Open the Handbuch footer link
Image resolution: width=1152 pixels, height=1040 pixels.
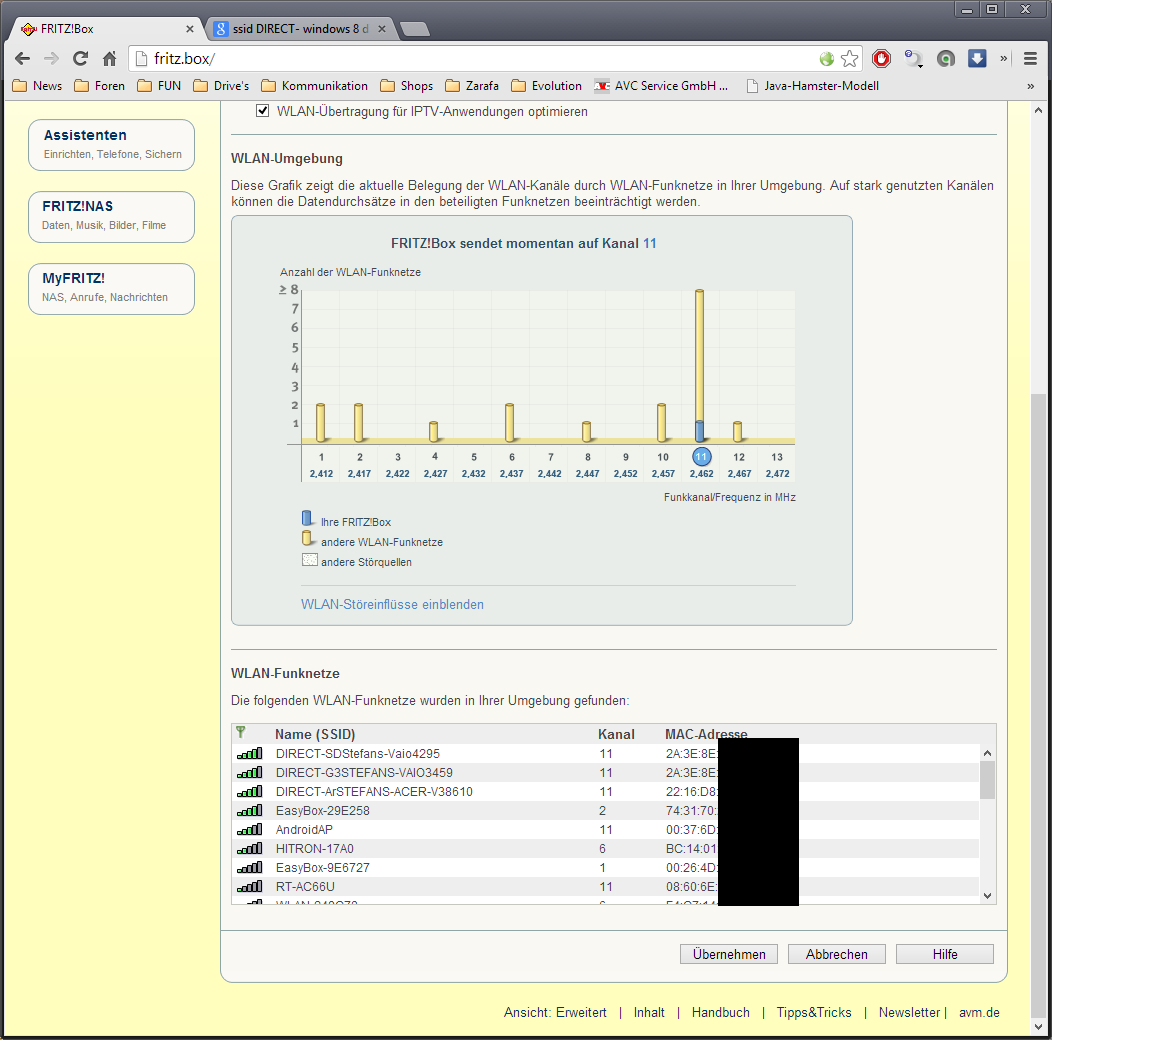pos(721,1012)
